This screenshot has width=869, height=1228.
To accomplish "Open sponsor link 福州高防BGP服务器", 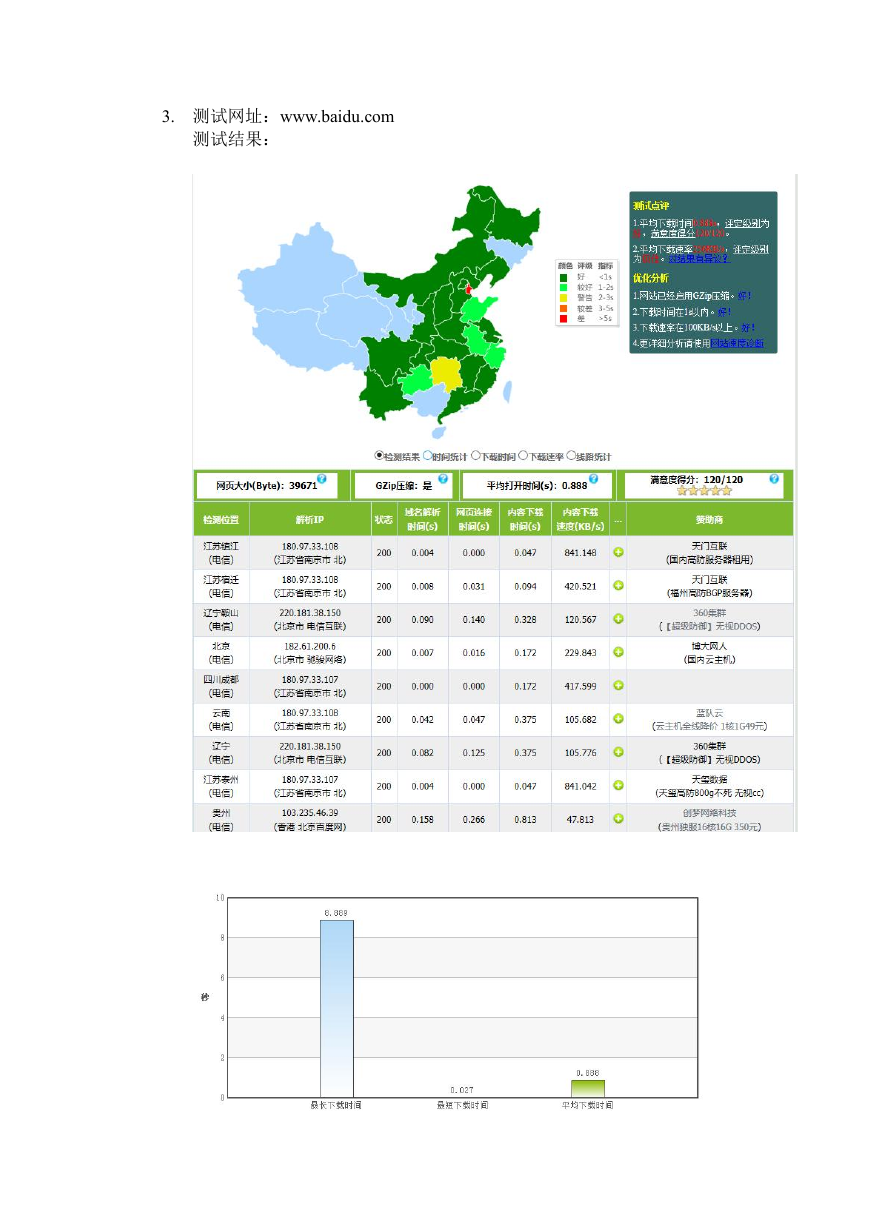I will tap(710, 593).
